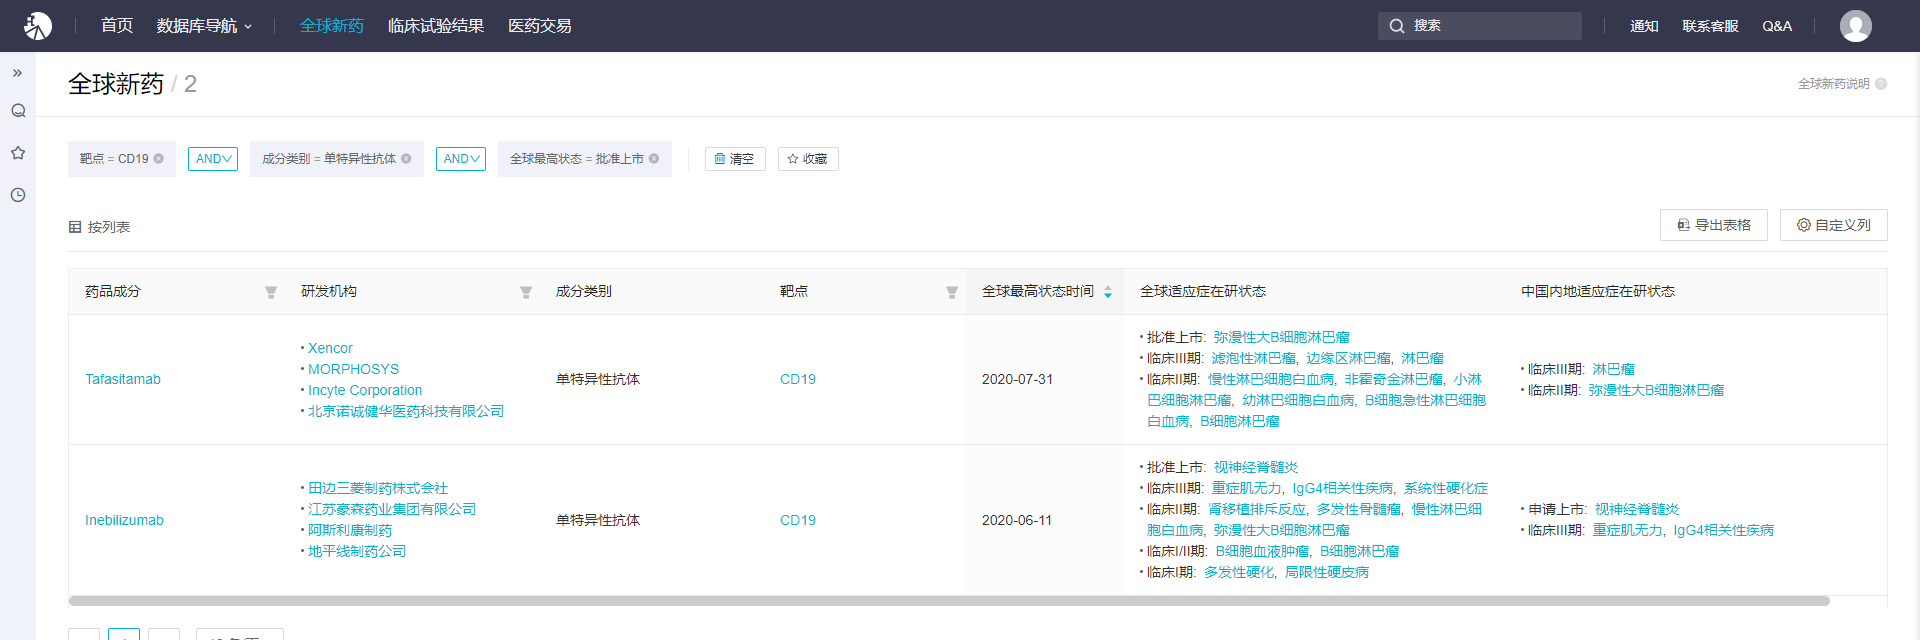
Task: Filter the 研发机构 column
Action: tap(526, 292)
